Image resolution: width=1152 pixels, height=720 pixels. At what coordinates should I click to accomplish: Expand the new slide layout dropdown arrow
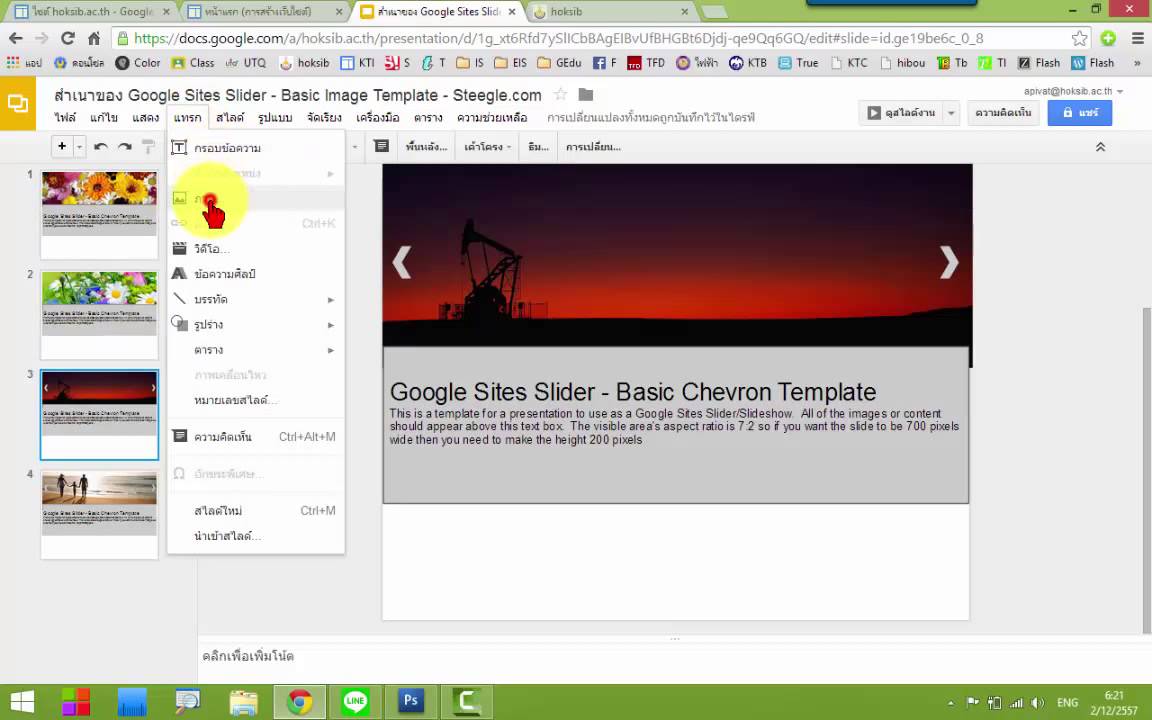79,147
